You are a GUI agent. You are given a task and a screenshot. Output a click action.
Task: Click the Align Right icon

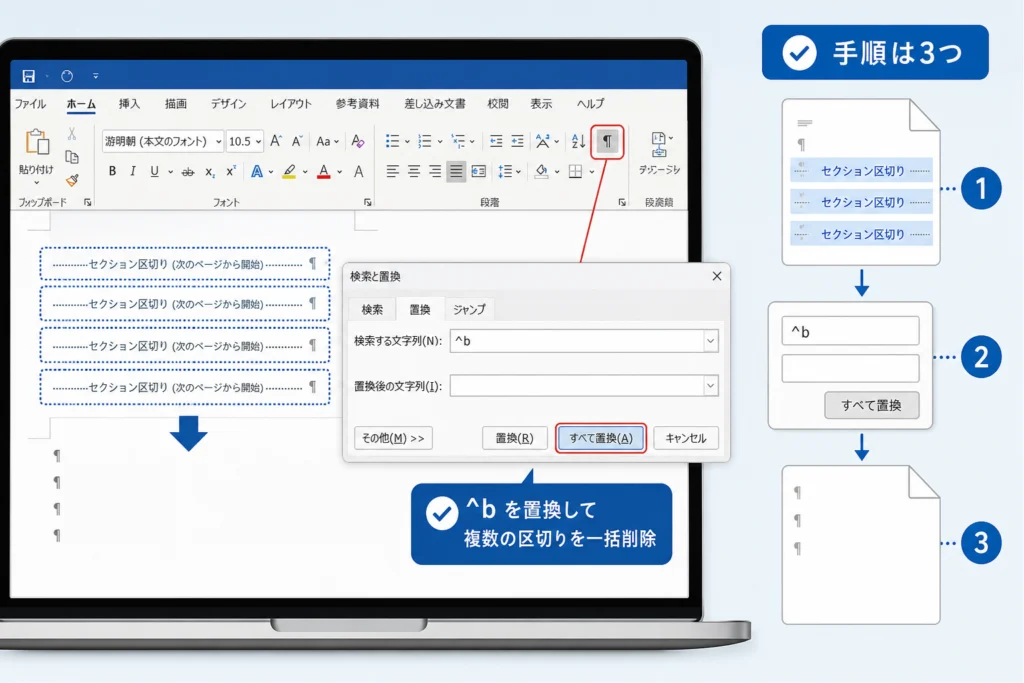435,172
